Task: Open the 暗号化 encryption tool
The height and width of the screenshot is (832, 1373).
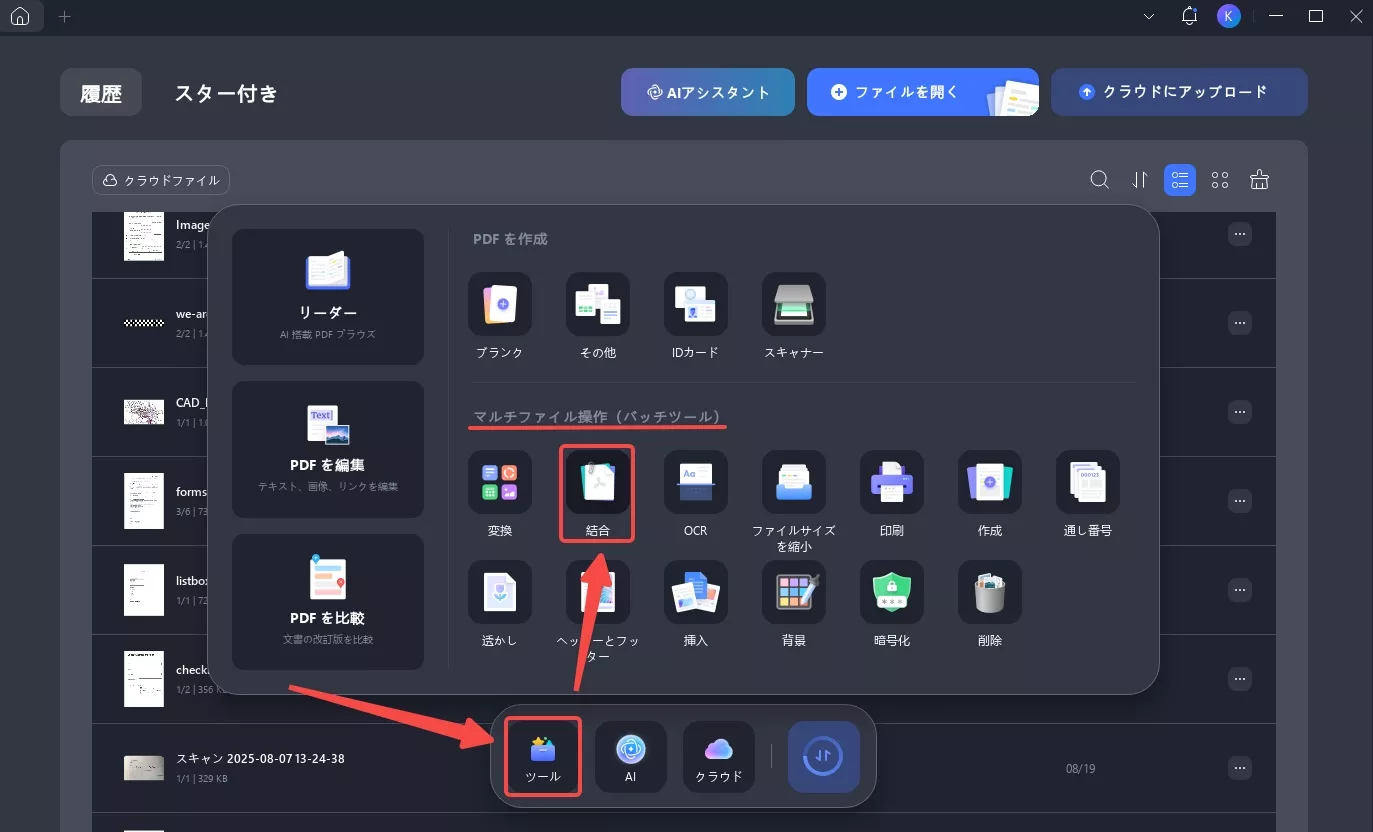Action: click(x=892, y=592)
